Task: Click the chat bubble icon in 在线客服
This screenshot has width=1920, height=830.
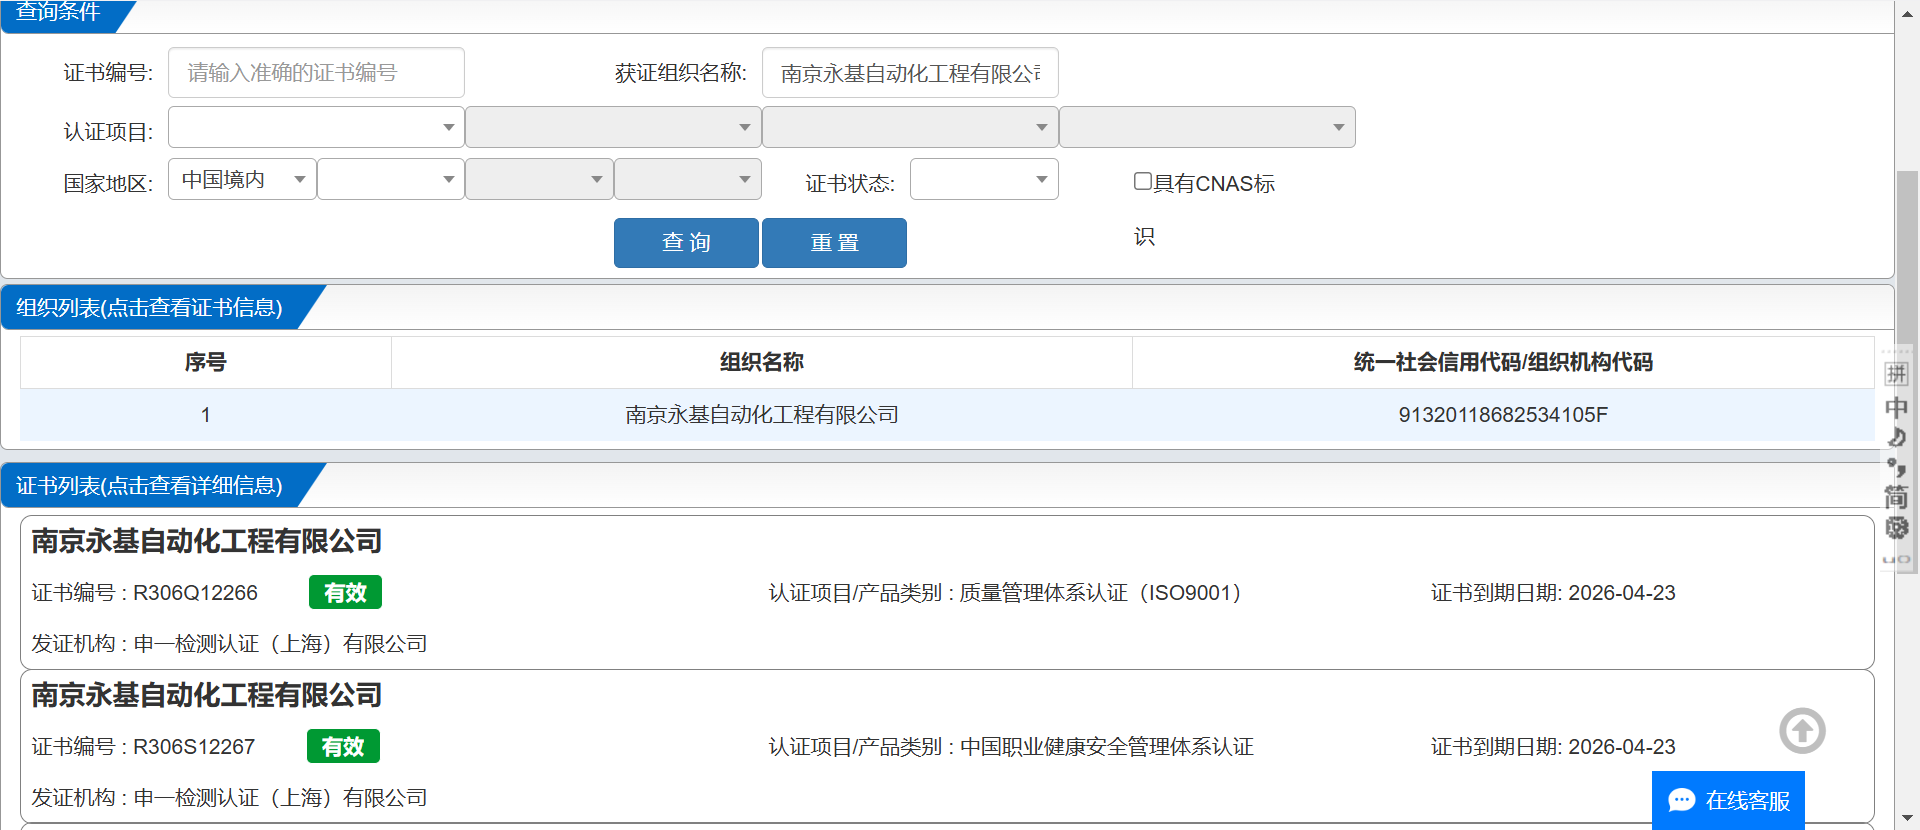Action: (x=1682, y=800)
